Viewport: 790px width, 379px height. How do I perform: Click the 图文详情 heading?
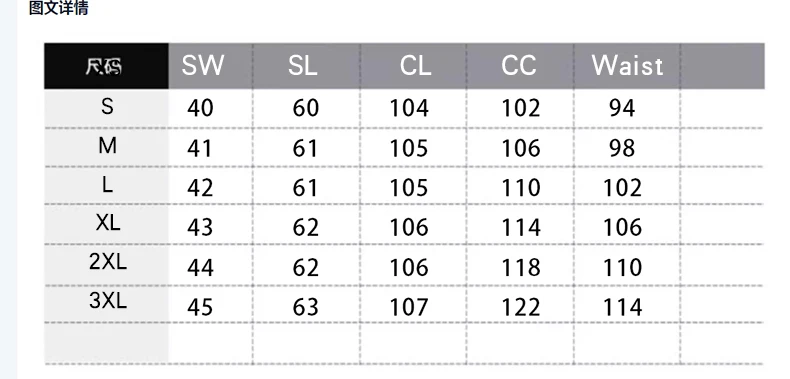pyautogui.click(x=58, y=8)
